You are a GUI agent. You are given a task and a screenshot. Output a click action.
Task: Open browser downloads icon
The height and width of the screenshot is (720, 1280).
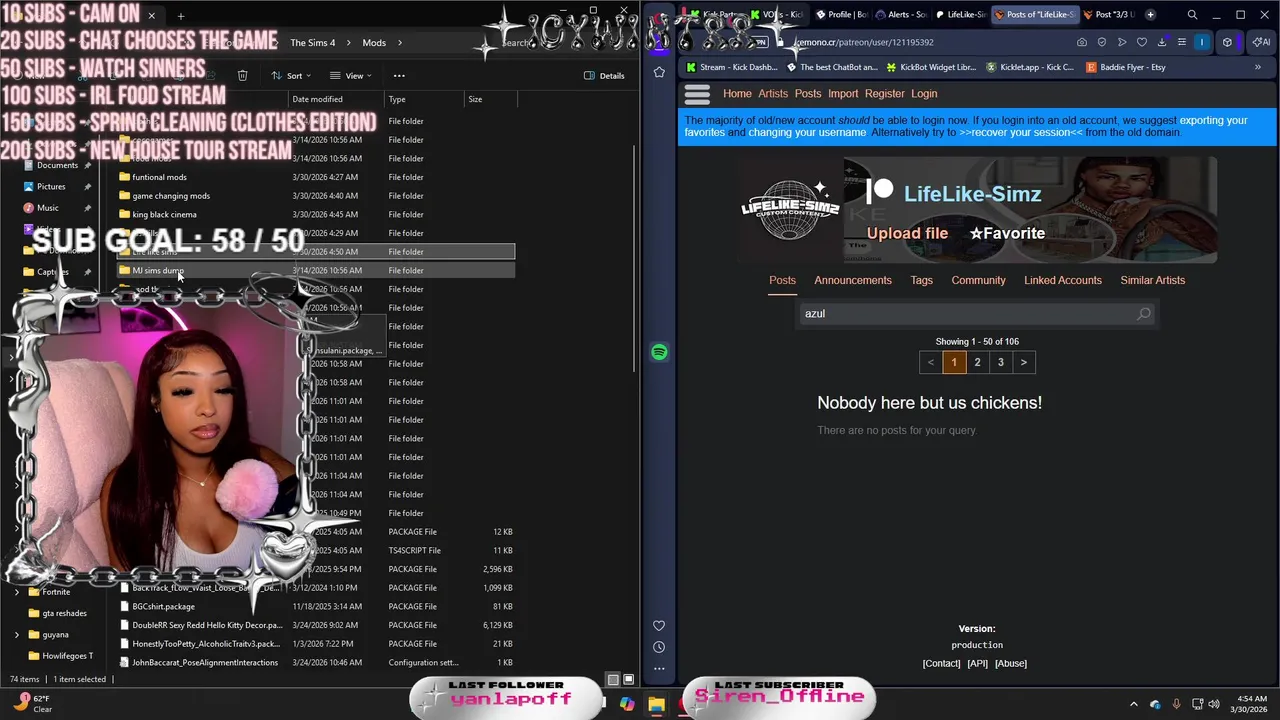tap(1162, 43)
